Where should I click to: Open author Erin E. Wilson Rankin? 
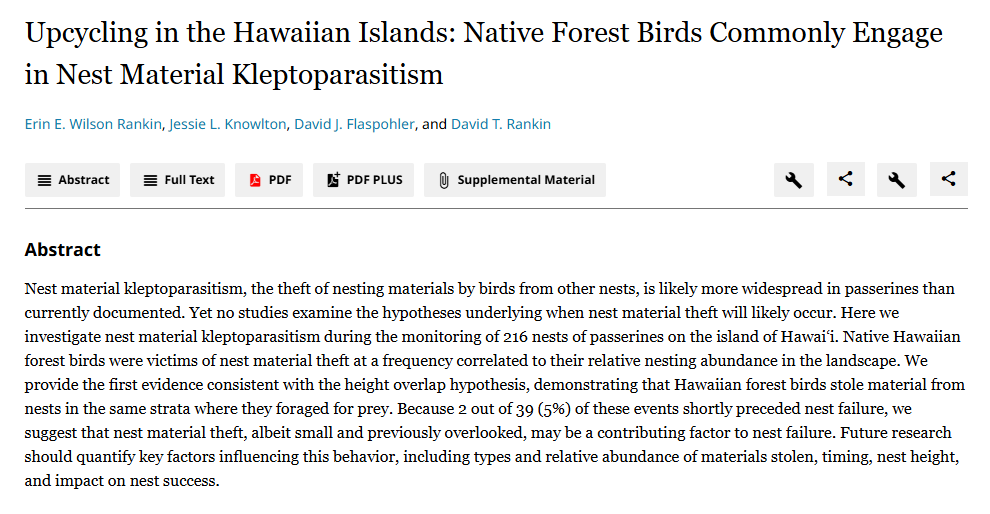(92, 125)
